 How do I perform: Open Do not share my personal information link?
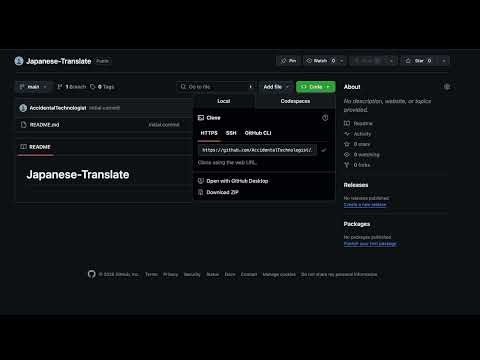pyautogui.click(x=339, y=274)
